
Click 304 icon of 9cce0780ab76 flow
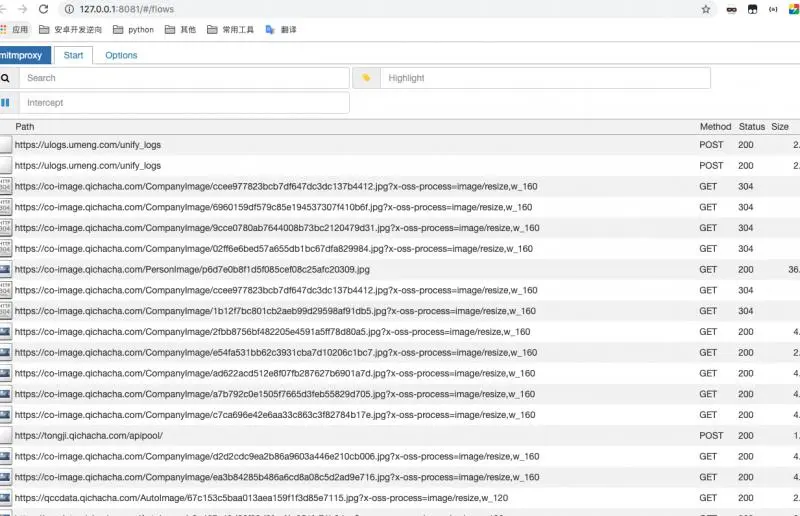tap(5, 228)
